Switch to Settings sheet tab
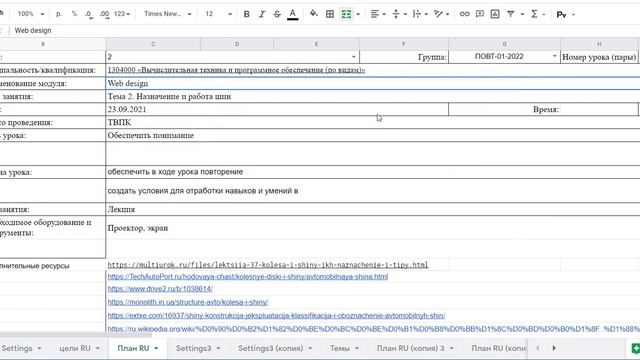The image size is (640, 360). [17, 348]
